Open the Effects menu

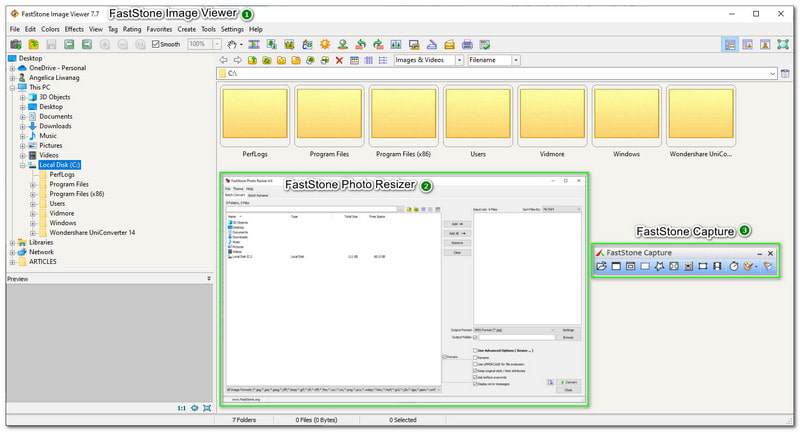coord(74,30)
